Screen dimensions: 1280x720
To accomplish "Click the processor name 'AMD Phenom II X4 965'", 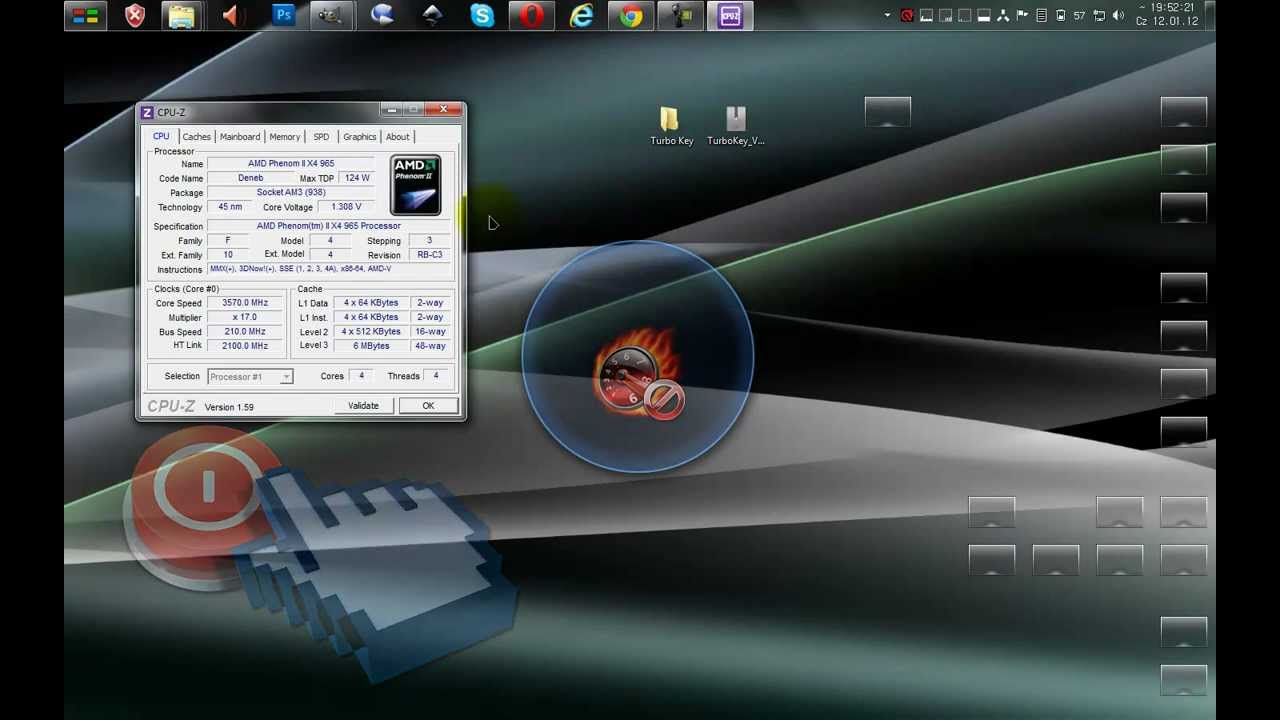I will click(x=291, y=163).
